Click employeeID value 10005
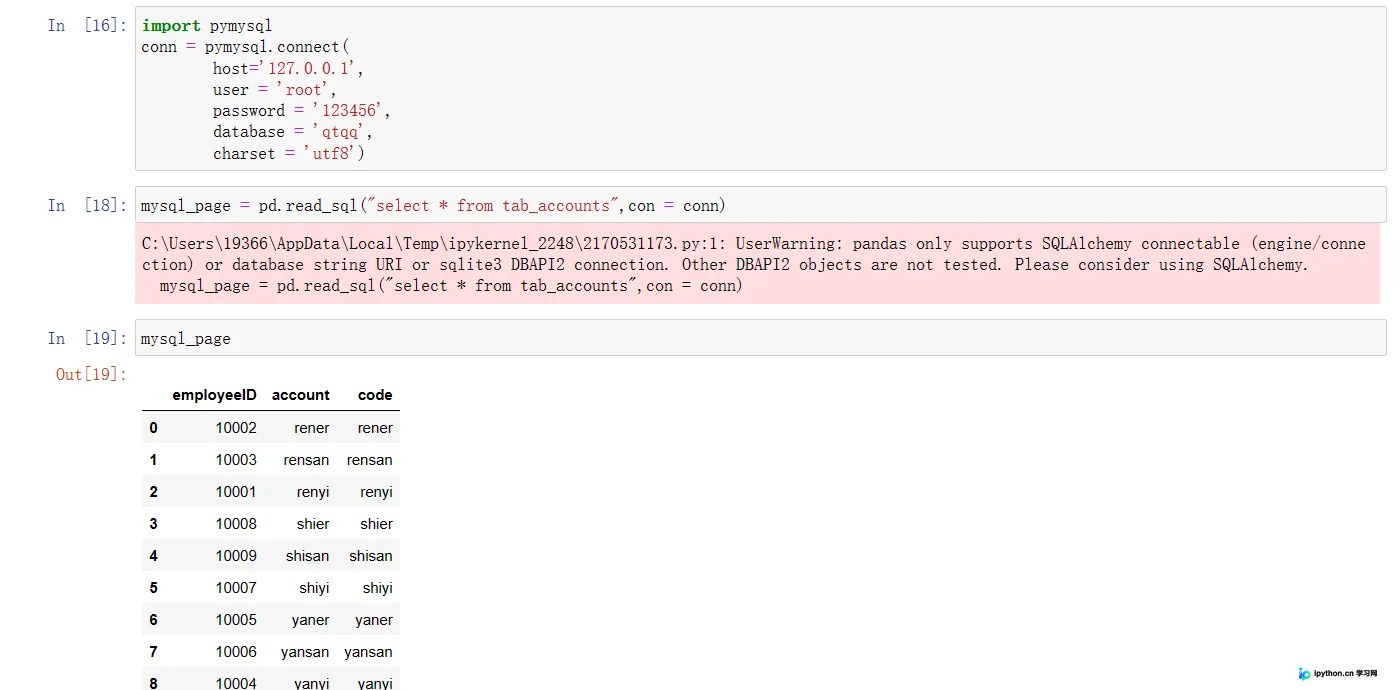Screen dimensions: 1399x690 pyautogui.click(x=236, y=620)
